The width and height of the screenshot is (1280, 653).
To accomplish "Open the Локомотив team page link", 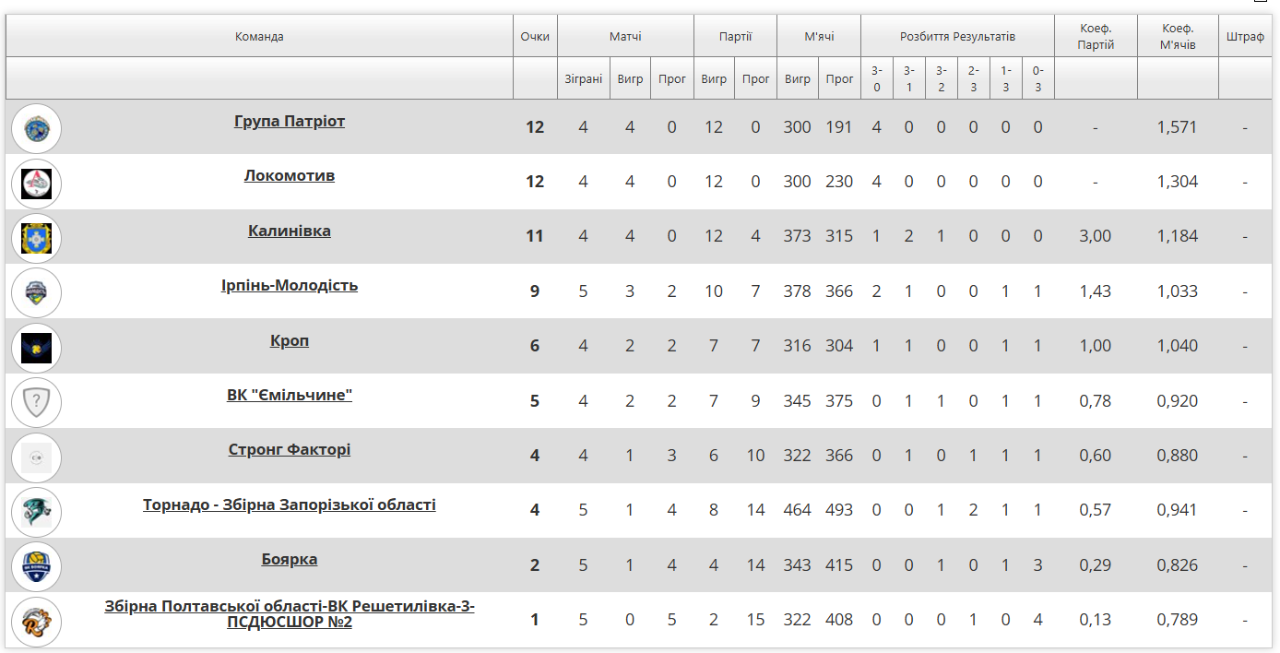I will (289, 176).
